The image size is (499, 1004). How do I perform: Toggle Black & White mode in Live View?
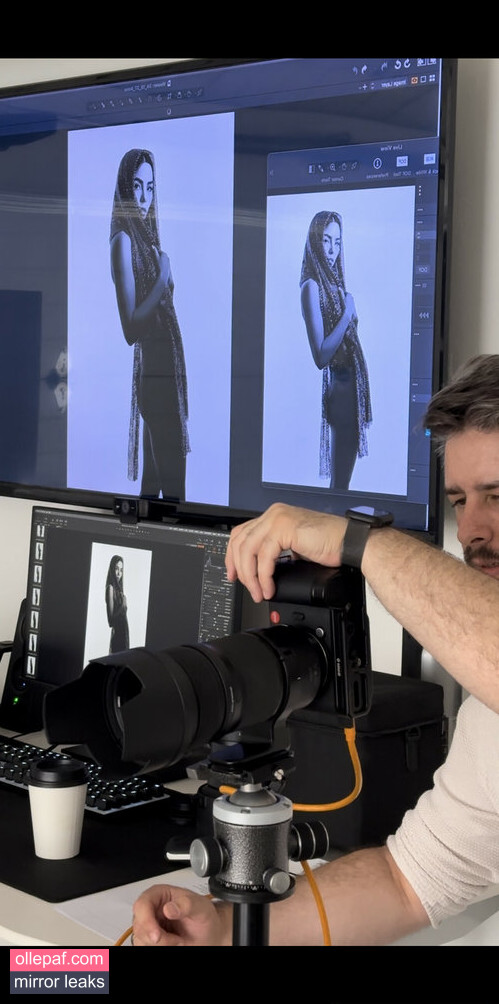[430, 159]
